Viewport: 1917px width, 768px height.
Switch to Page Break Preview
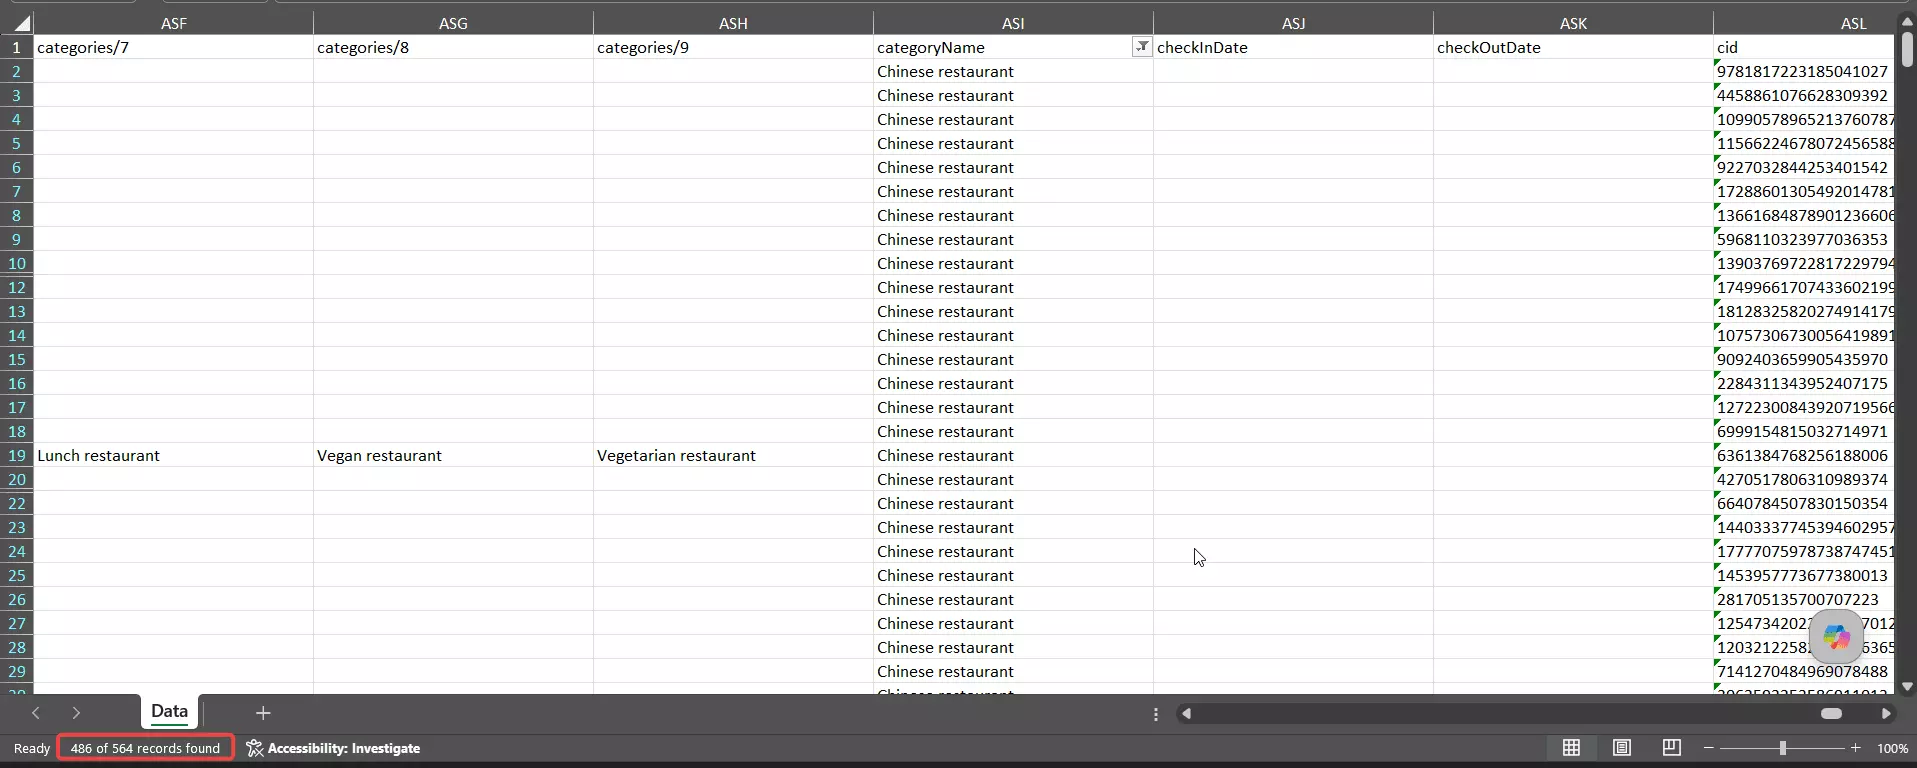1671,748
